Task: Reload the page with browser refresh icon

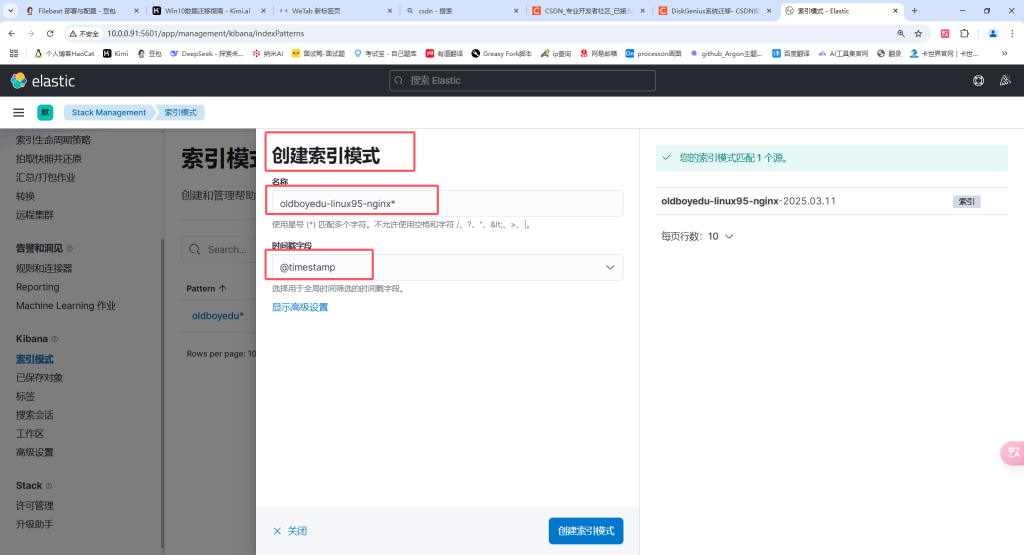Action: point(54,33)
